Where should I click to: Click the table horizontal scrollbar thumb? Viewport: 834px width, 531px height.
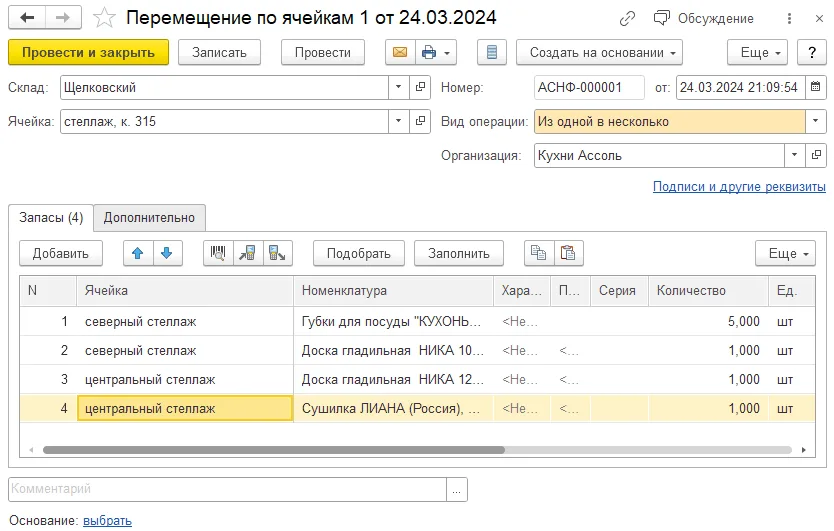pos(273,450)
